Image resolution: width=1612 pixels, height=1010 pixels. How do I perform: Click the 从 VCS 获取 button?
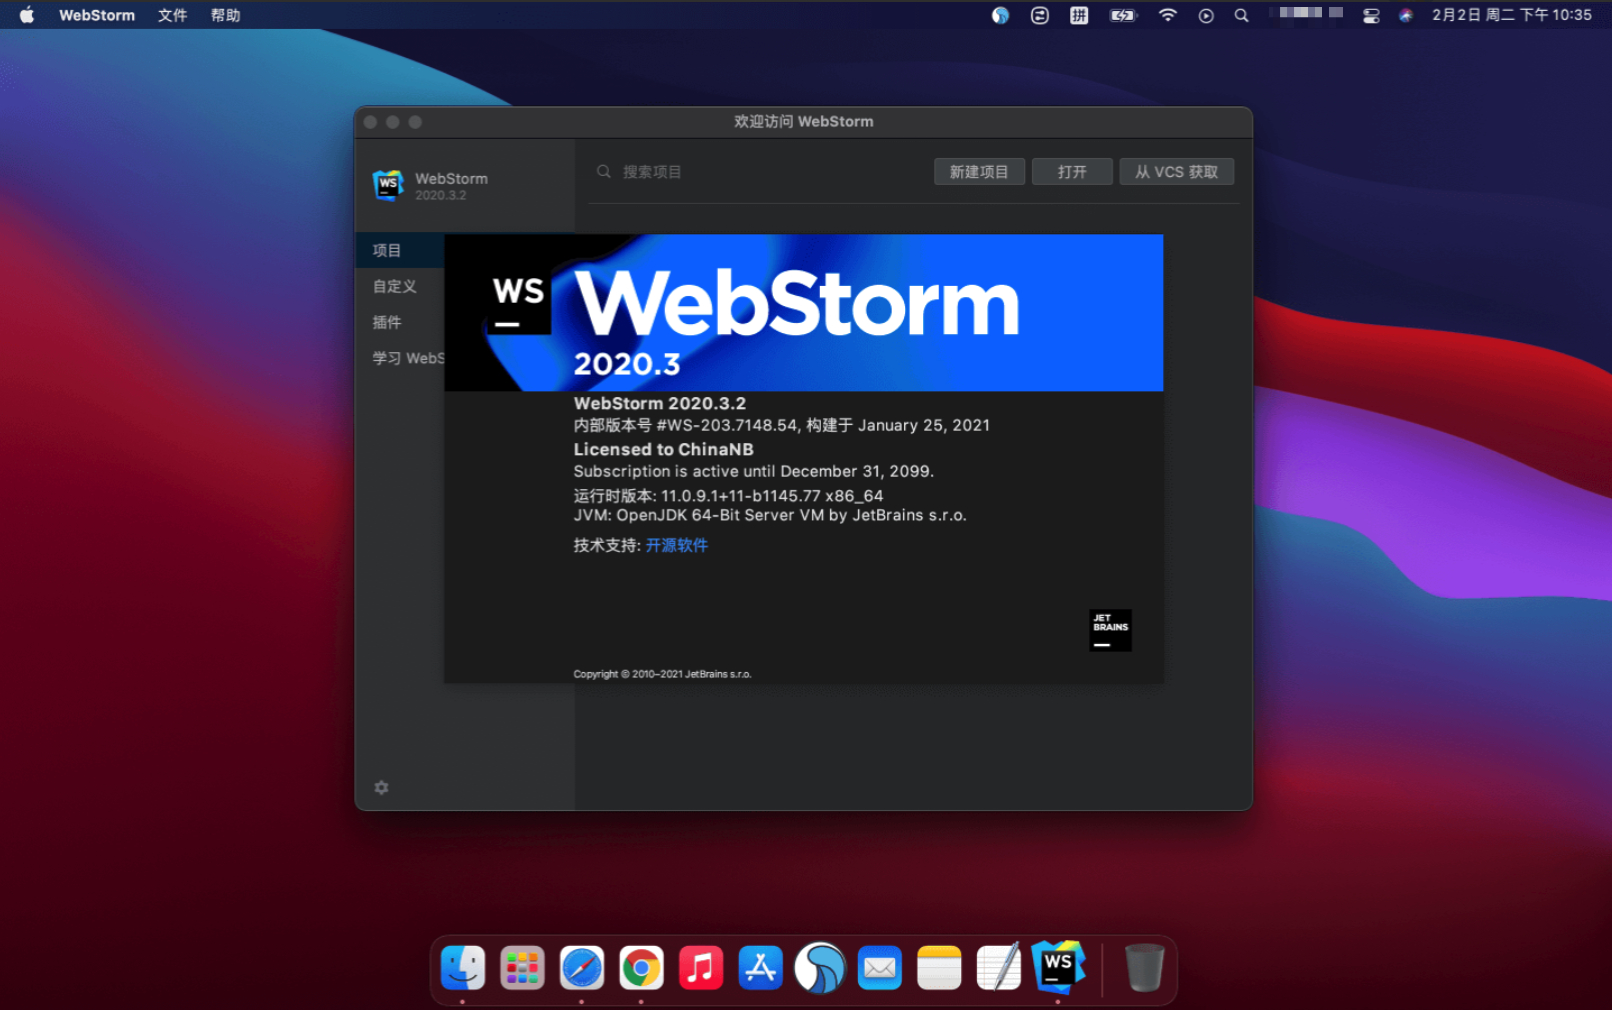tap(1176, 172)
